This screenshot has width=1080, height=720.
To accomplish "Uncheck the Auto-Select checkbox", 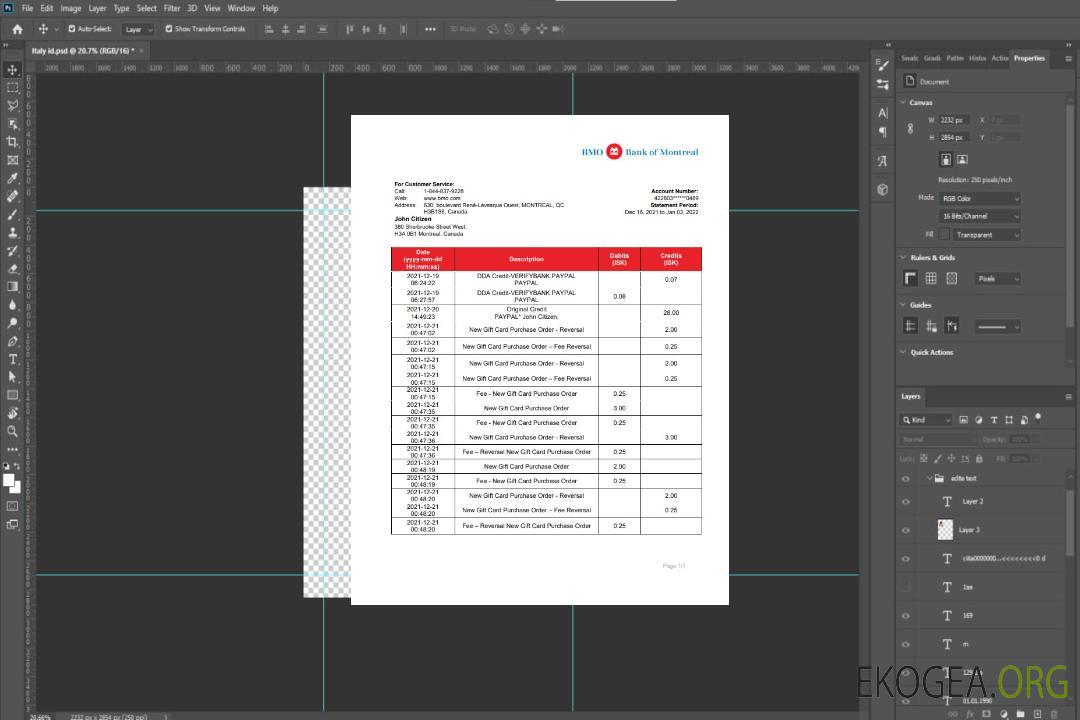I will tap(70, 29).
